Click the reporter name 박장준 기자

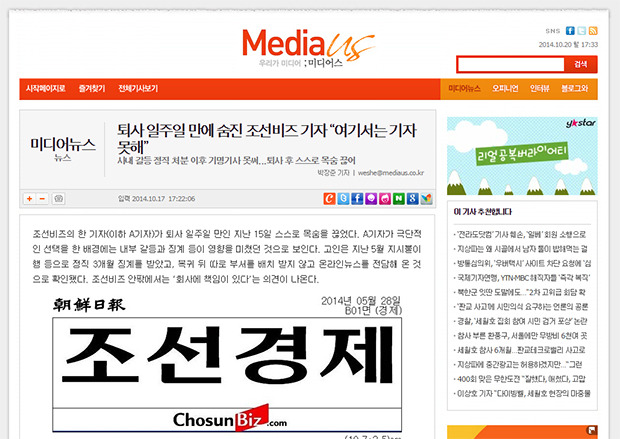pos(333,173)
